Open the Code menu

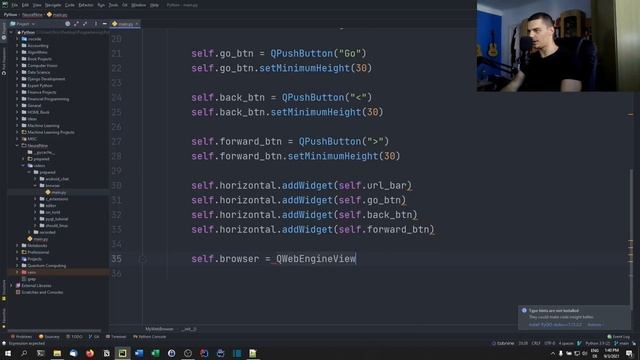[x=69, y=5]
